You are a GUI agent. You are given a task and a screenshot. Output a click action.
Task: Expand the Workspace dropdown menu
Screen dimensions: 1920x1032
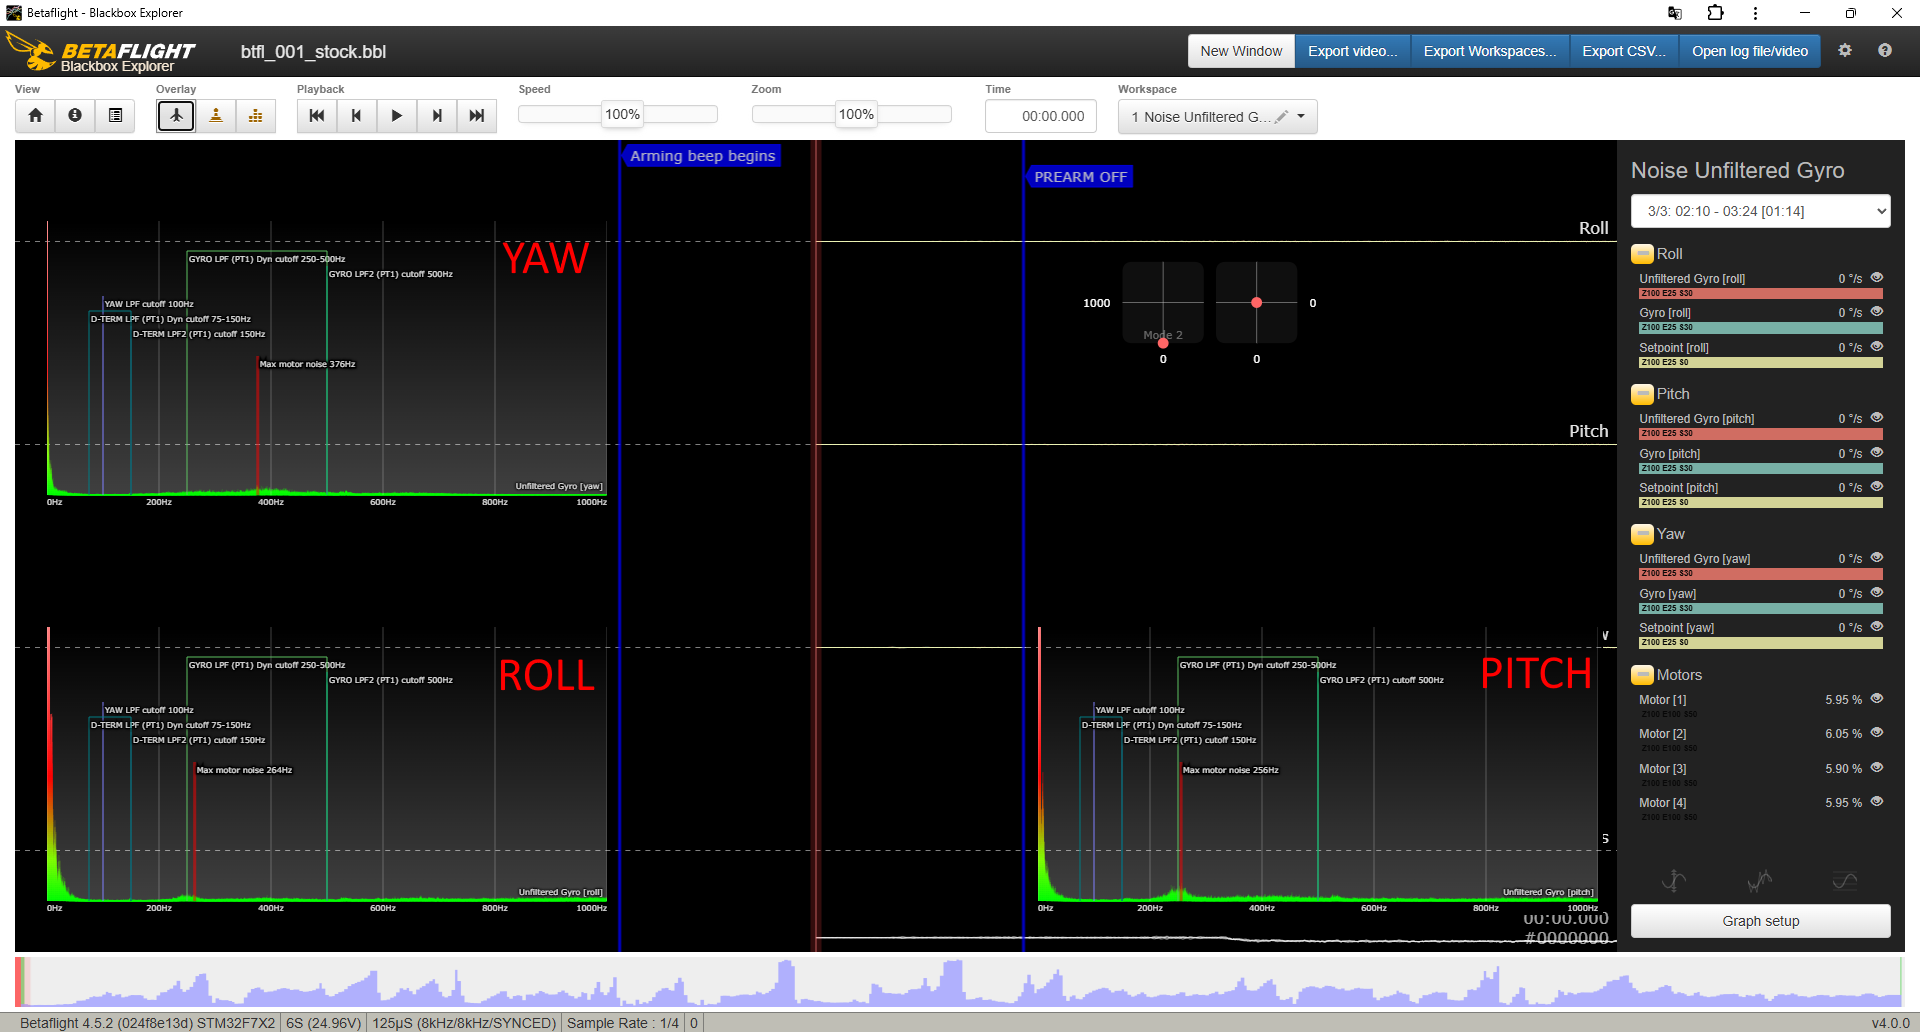1301,117
